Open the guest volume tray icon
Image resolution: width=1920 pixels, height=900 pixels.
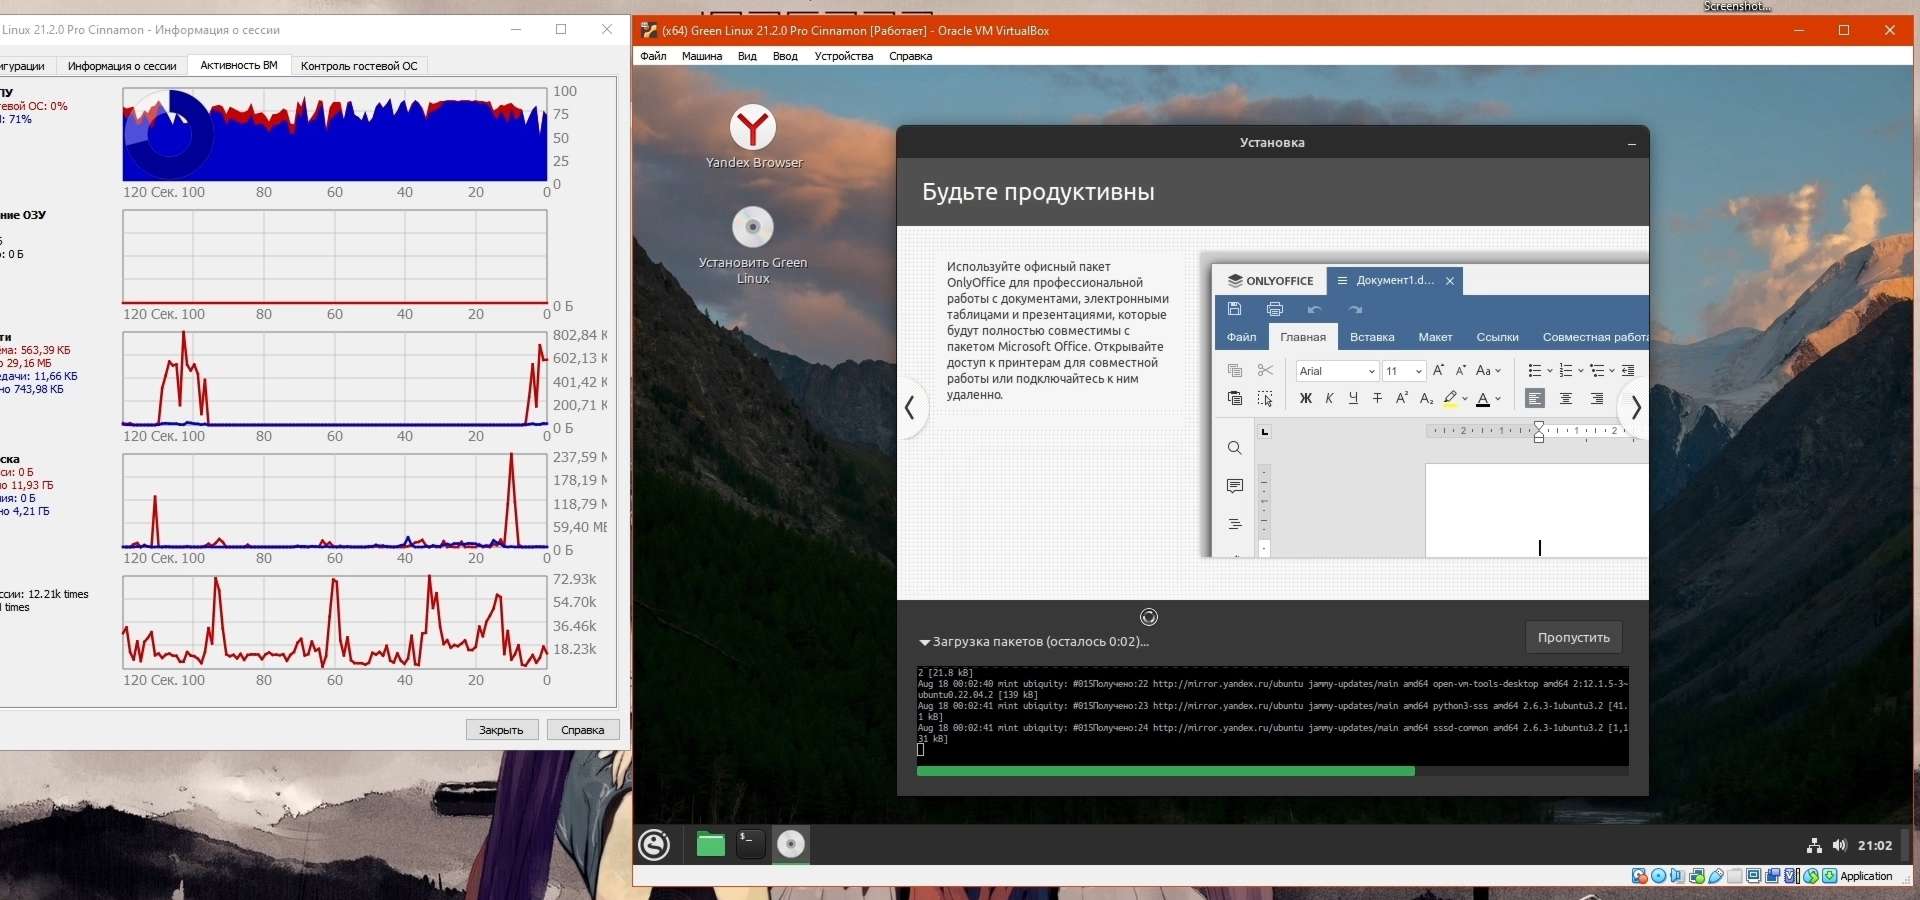tap(1839, 846)
